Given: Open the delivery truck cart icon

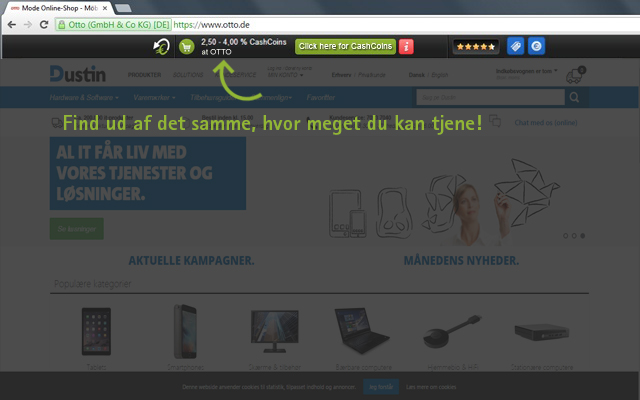Looking at the screenshot, I should pos(575,75).
